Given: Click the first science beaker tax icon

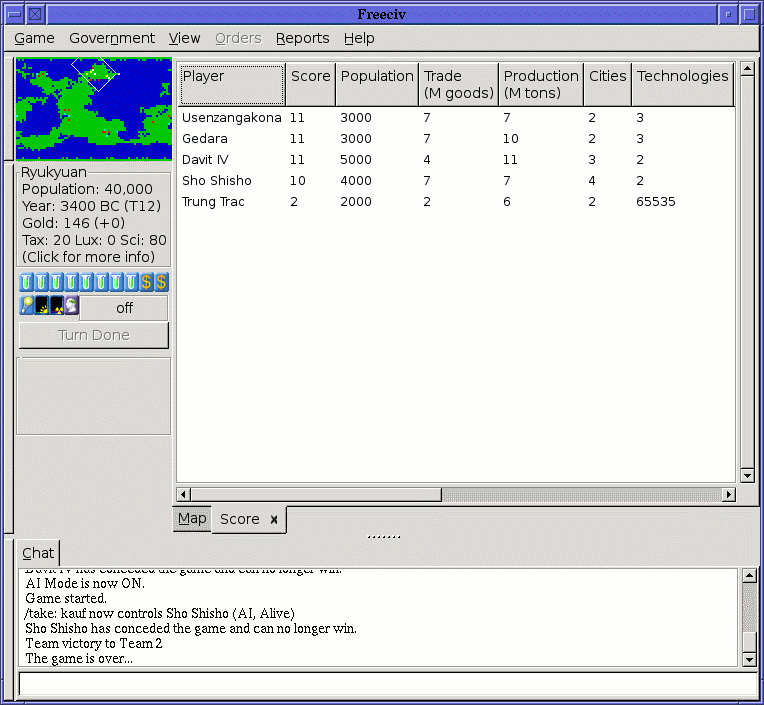Looking at the screenshot, I should (x=27, y=282).
